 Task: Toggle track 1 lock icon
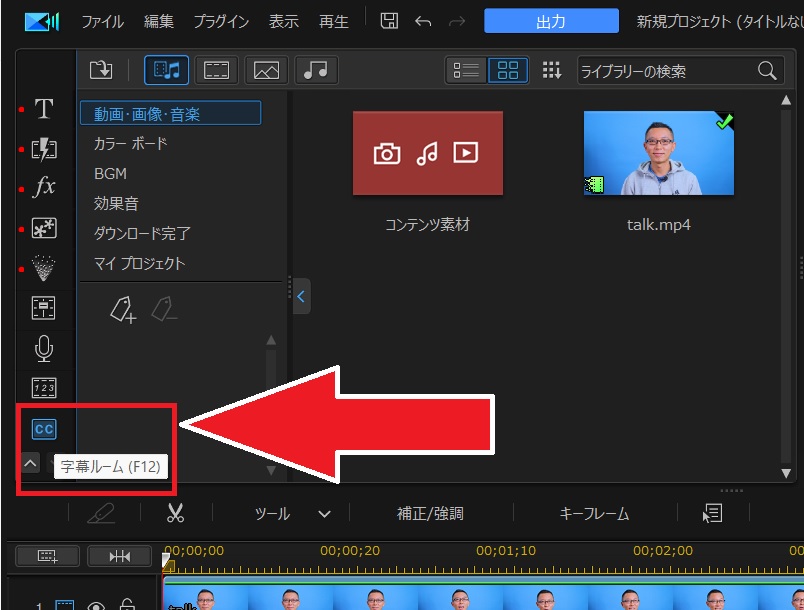pyautogui.click(x=127, y=604)
